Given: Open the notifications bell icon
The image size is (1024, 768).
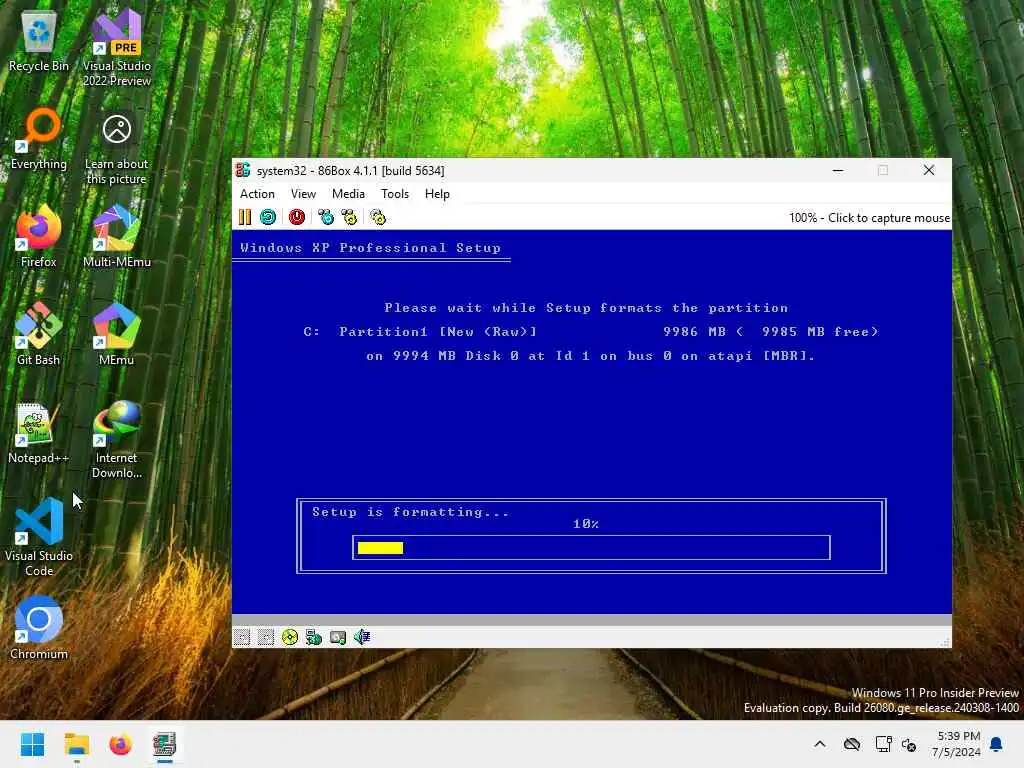Looking at the screenshot, I should [997, 744].
